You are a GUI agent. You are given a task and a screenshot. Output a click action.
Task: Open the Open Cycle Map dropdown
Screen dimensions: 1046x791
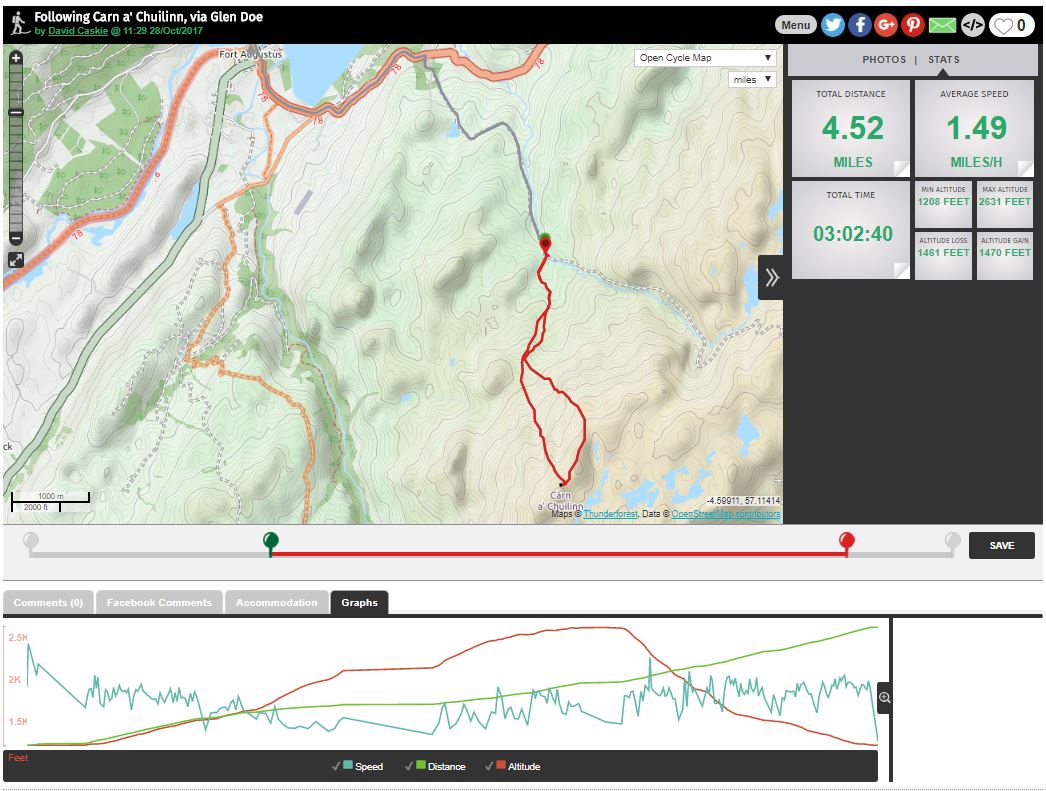pos(706,58)
